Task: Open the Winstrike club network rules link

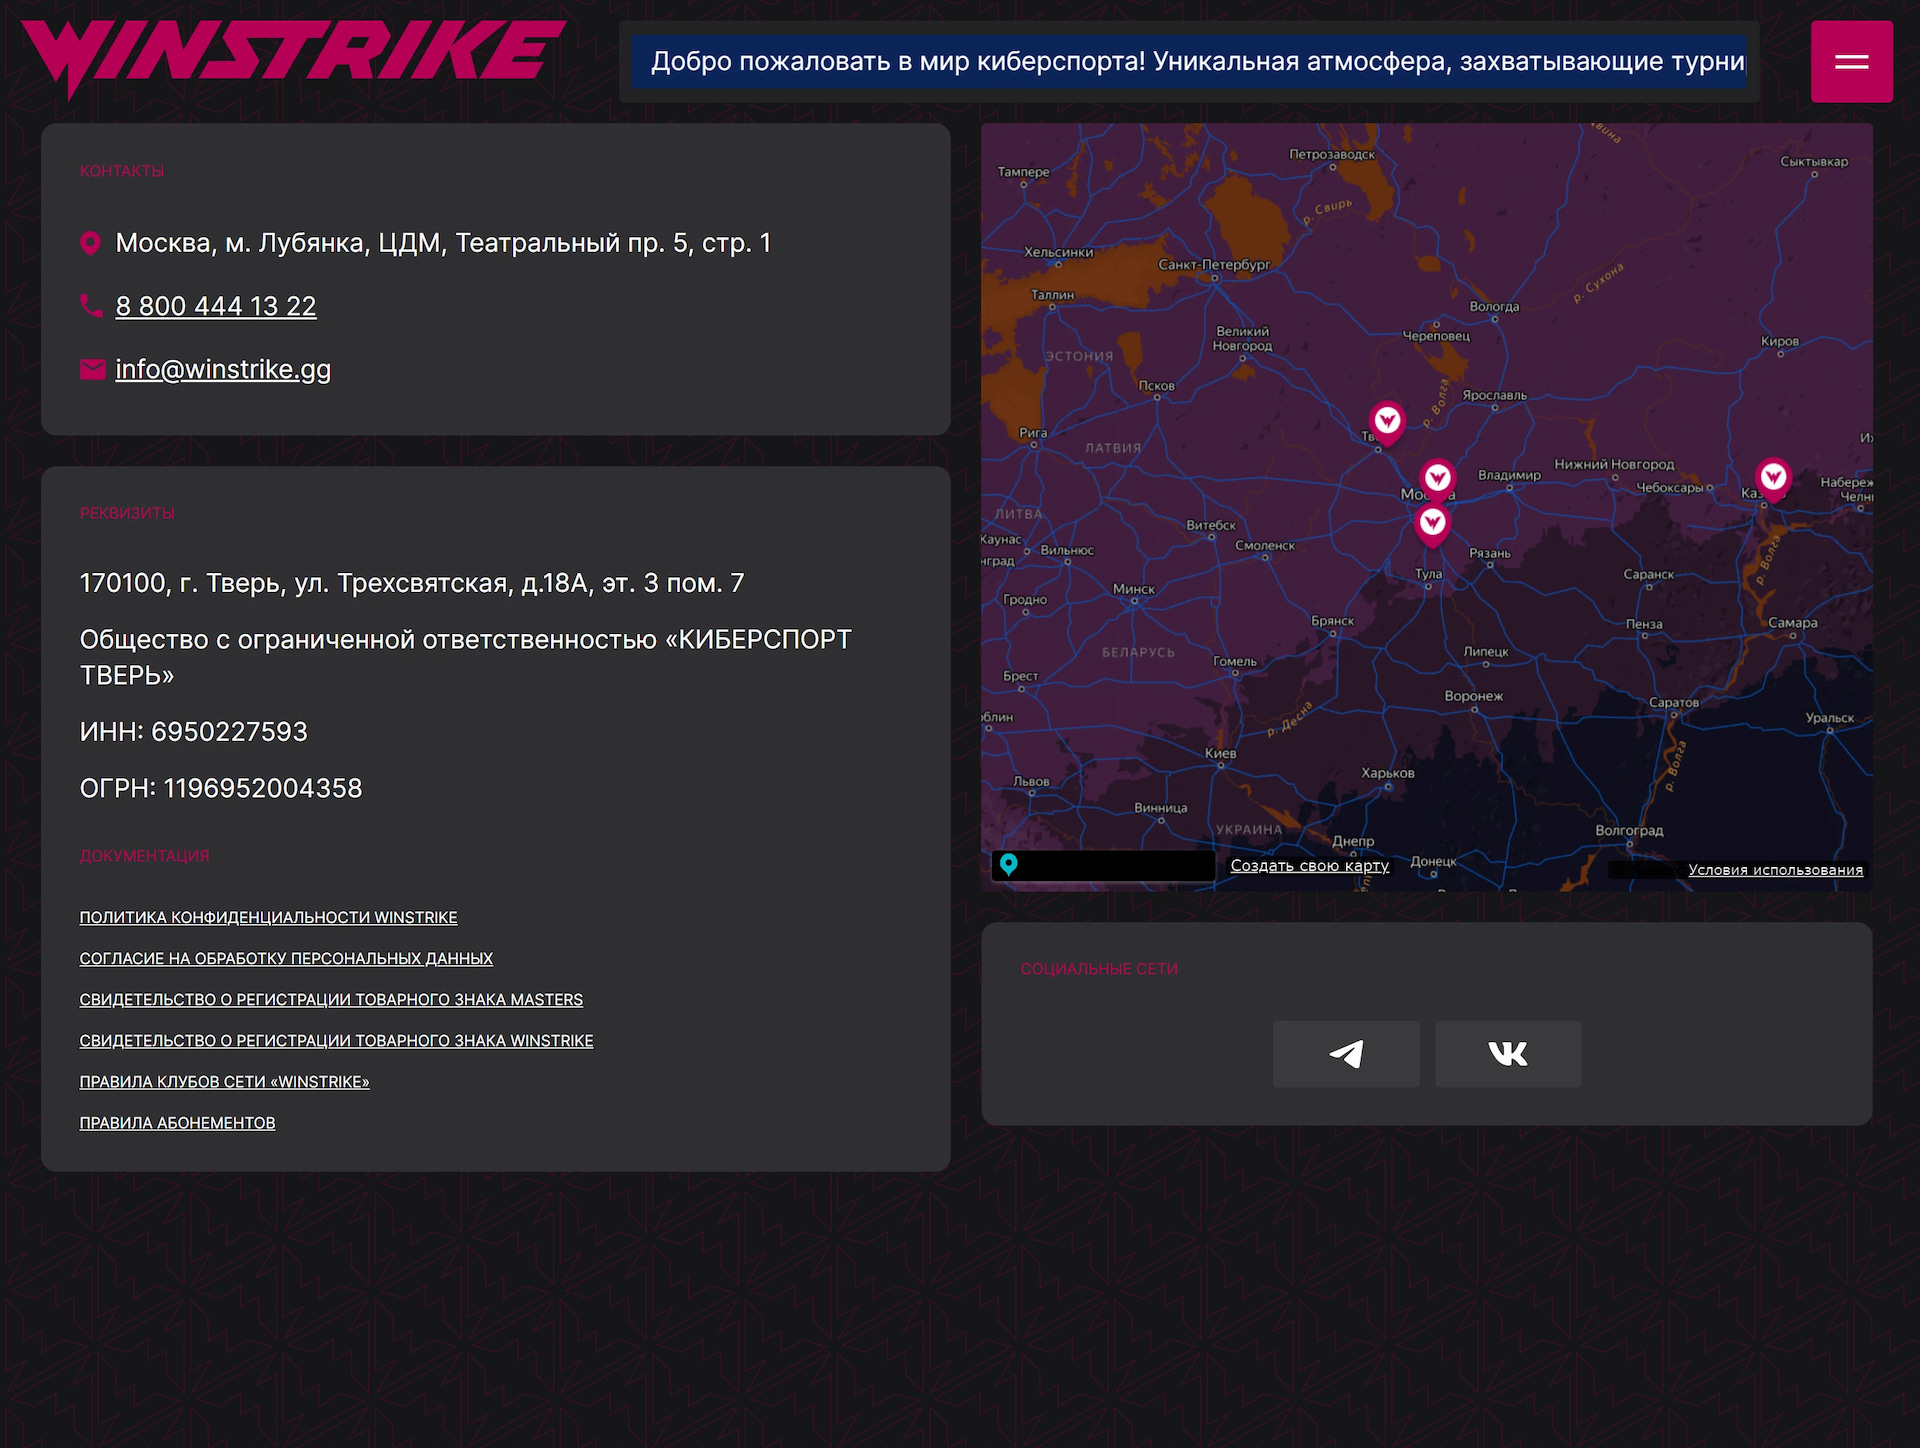Action: tap(224, 1081)
